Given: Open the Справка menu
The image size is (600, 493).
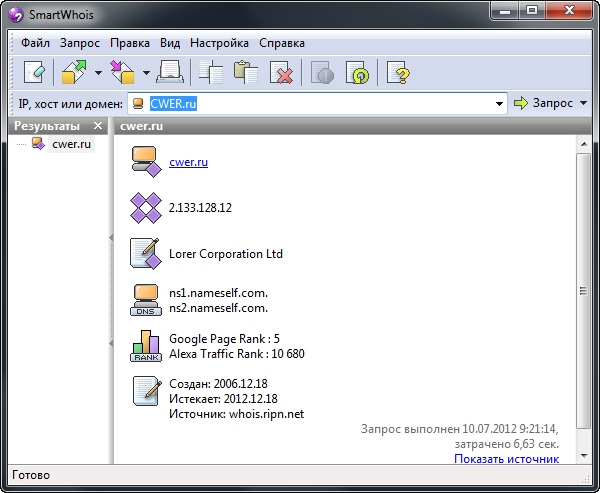Looking at the screenshot, I should (282, 43).
